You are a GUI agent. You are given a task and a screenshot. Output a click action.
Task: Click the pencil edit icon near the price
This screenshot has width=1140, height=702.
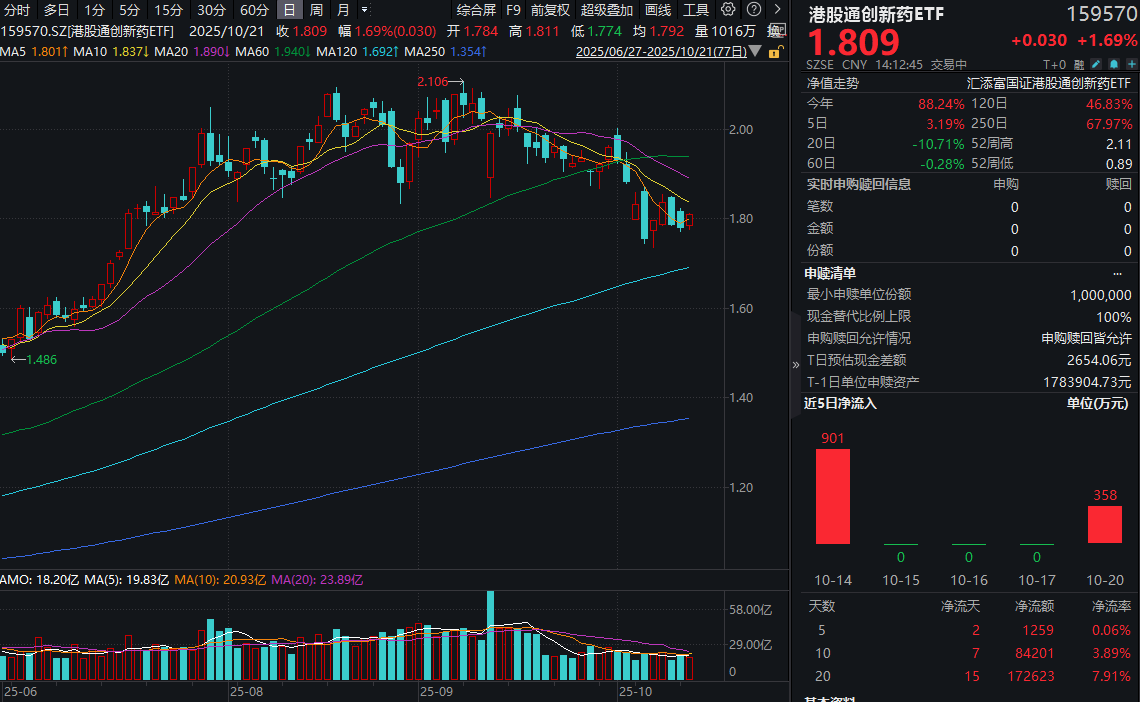1096,63
